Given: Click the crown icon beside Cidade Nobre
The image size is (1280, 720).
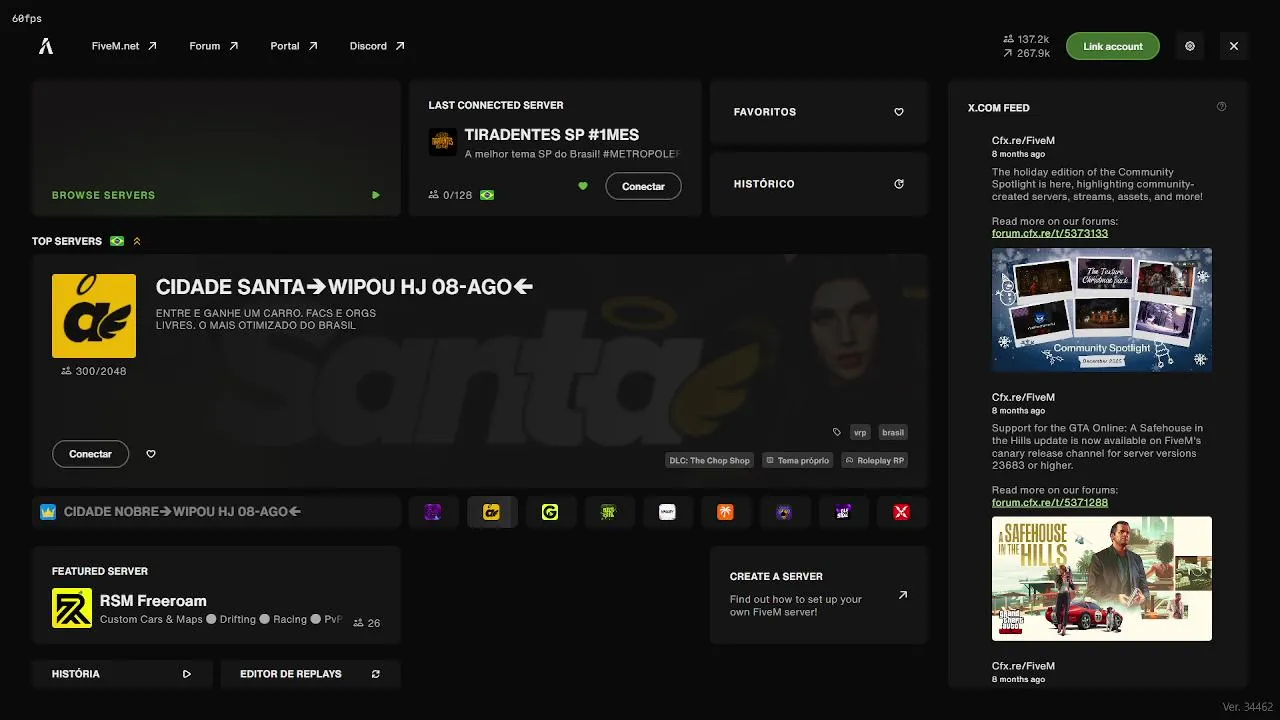Looking at the screenshot, I should 48,512.
